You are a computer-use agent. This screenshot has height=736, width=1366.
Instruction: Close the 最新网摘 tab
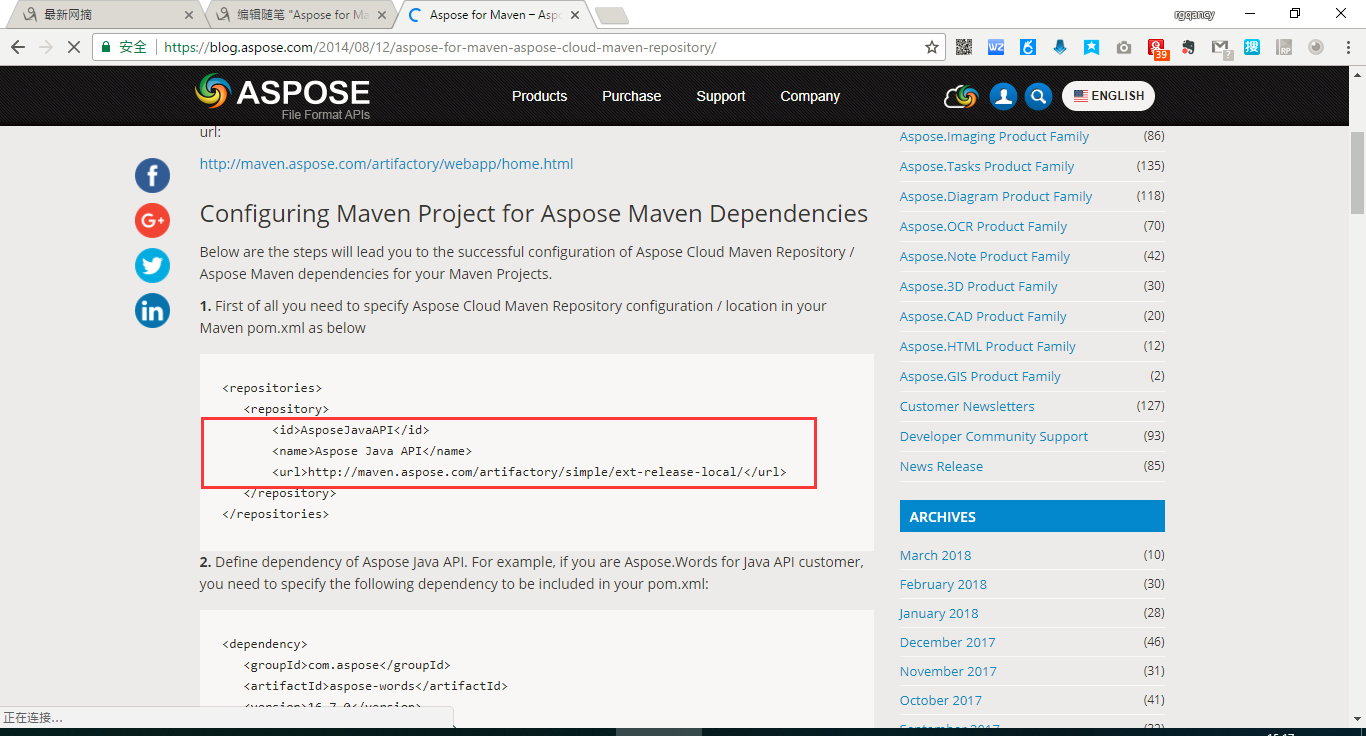point(190,15)
